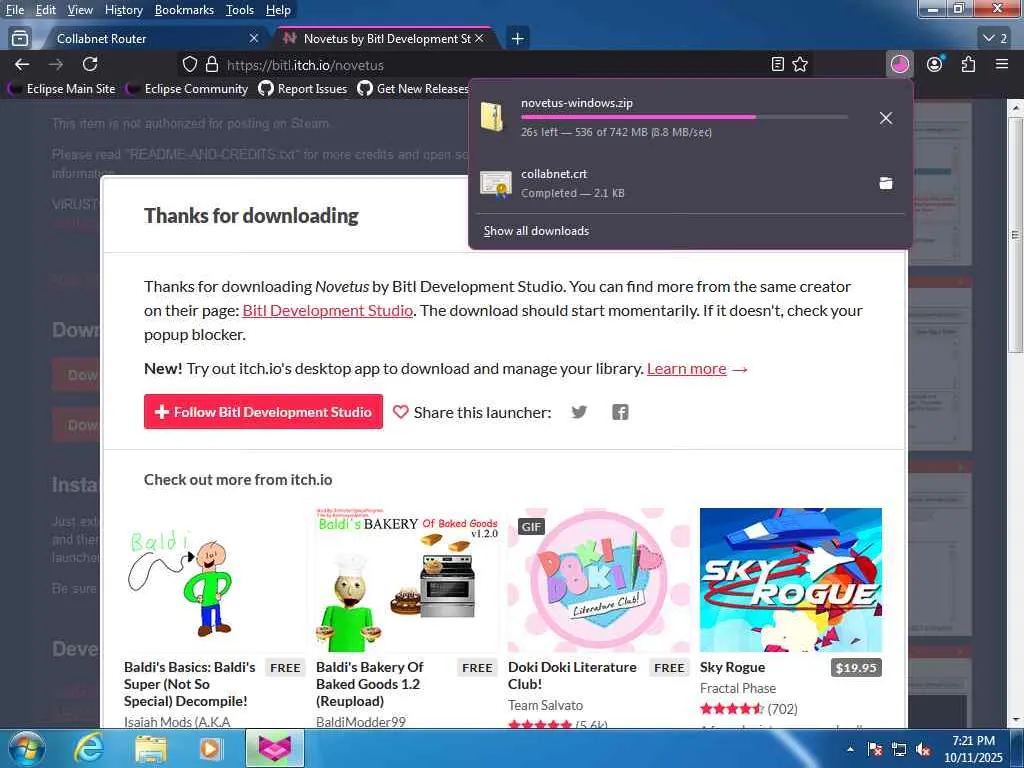Screen dimensions: 1024x768
Task: Reload the current page
Action: pyautogui.click(x=90, y=64)
